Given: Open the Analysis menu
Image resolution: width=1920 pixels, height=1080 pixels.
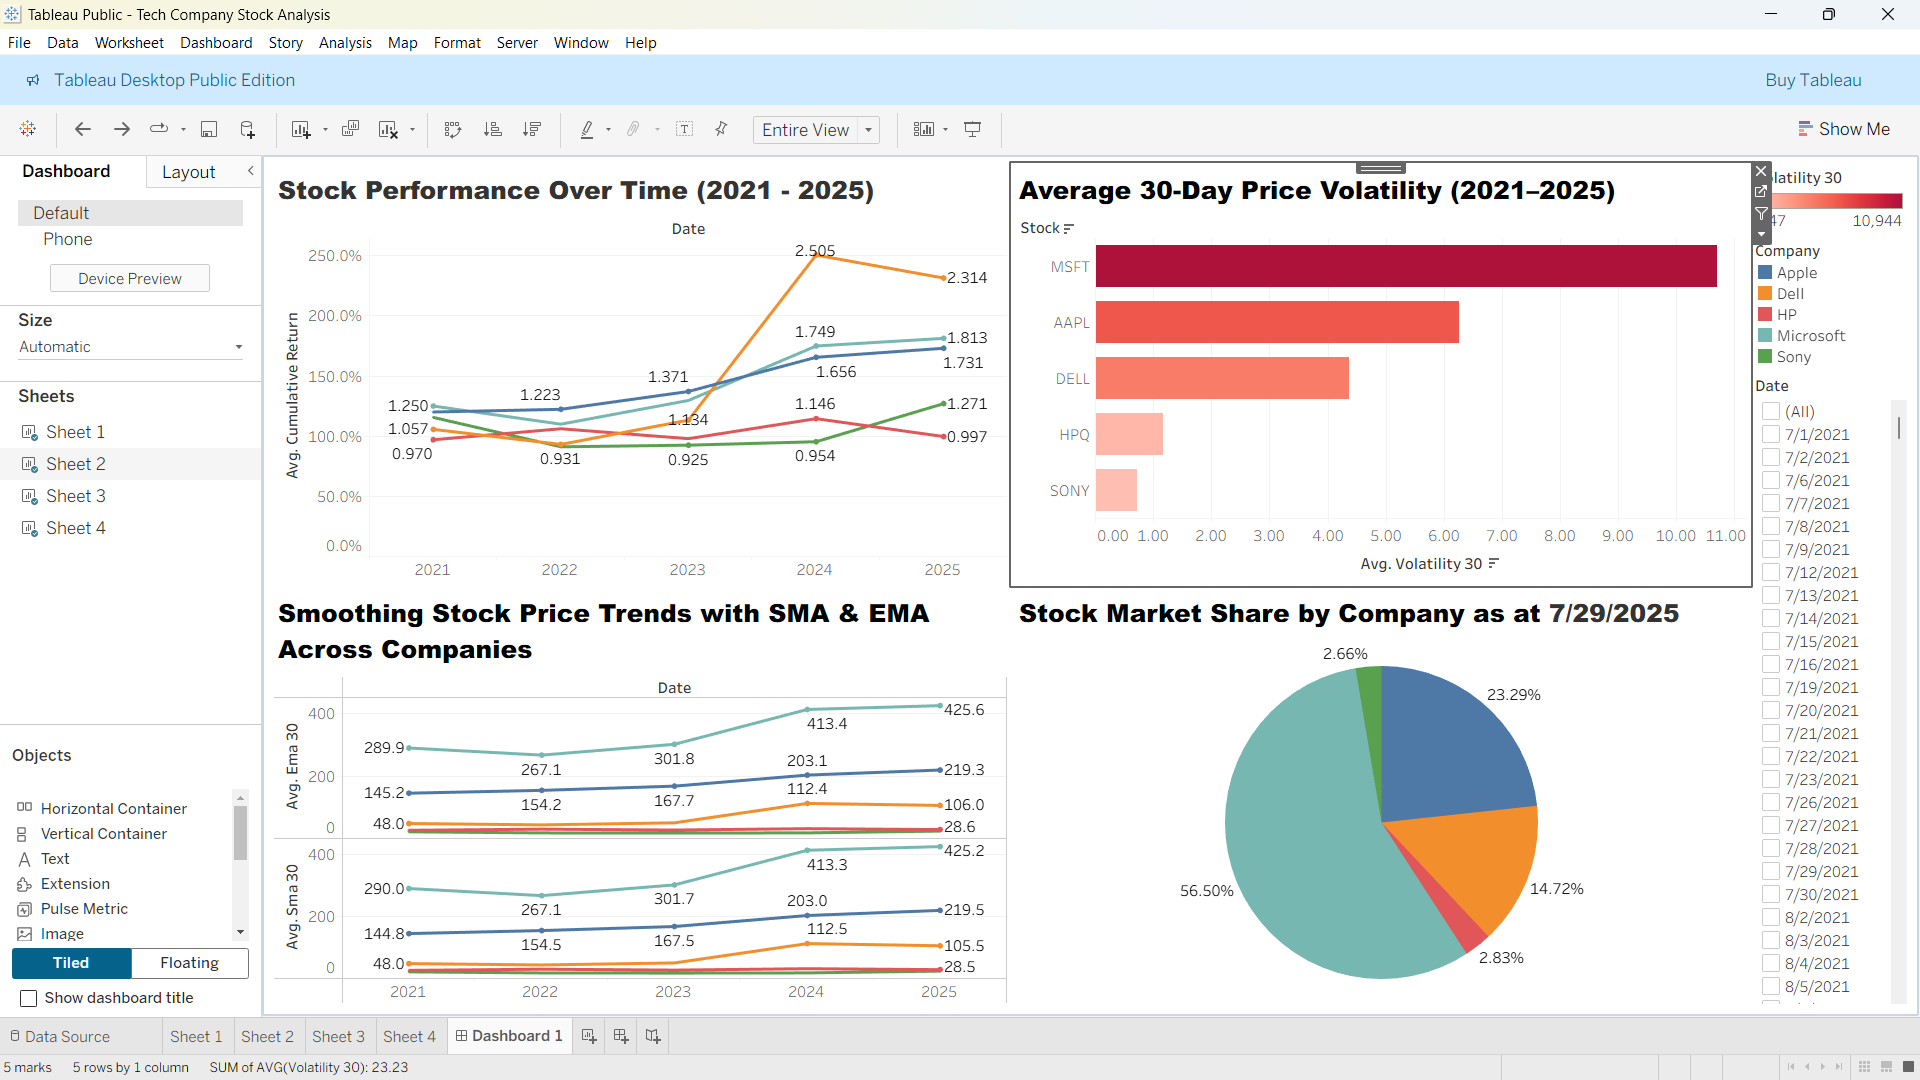Looking at the screenshot, I should tap(345, 43).
